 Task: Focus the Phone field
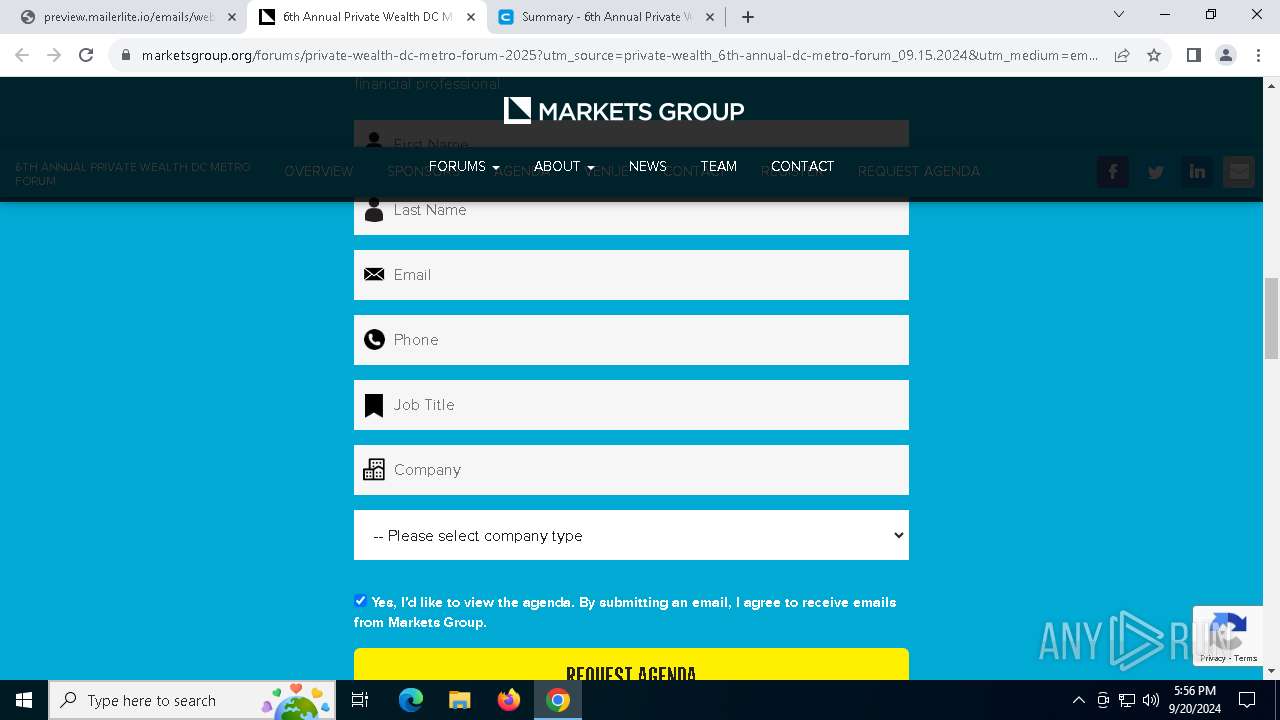[x=631, y=340]
